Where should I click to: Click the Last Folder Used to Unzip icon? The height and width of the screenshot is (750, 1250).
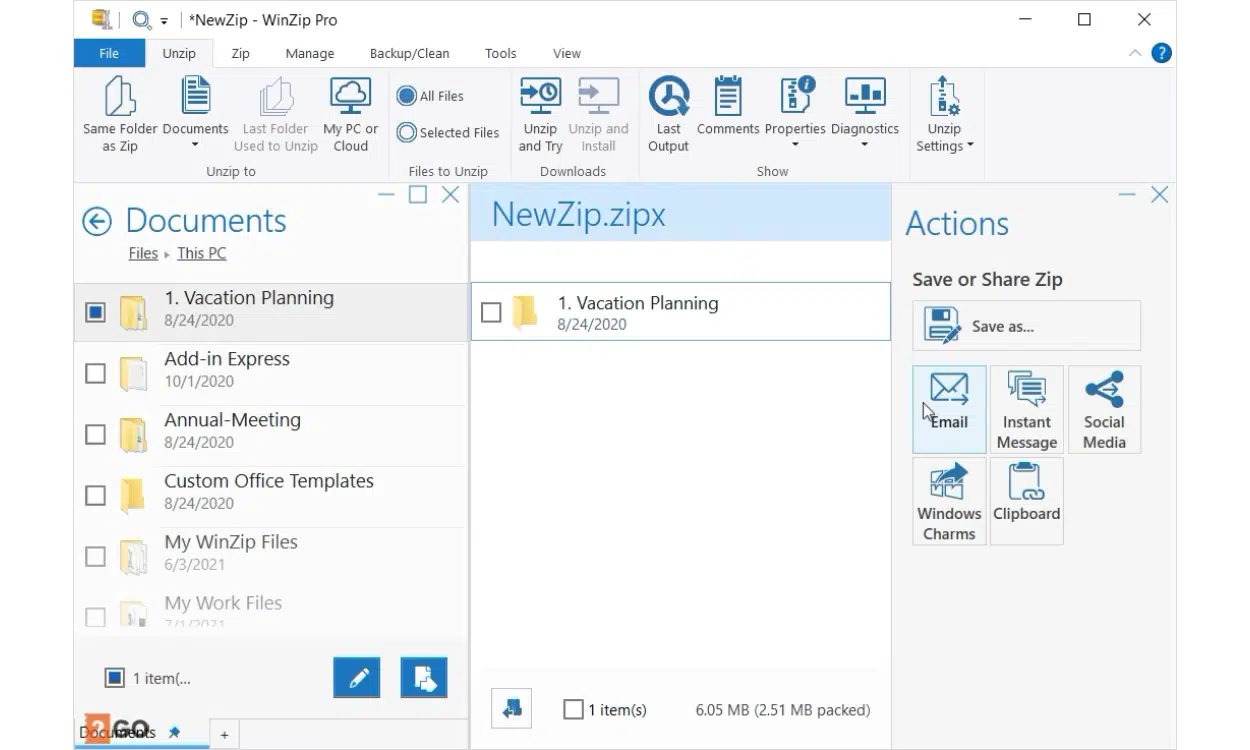(275, 96)
